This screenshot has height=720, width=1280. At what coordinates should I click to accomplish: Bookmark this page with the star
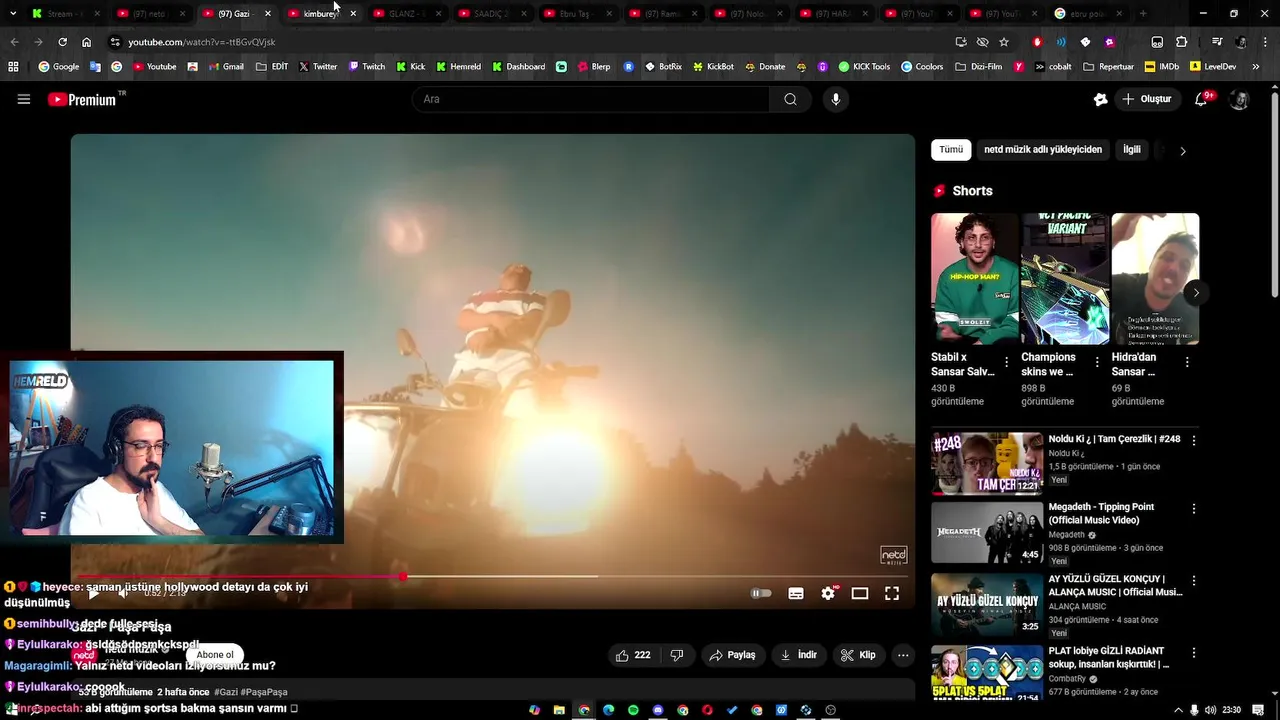(x=1004, y=42)
